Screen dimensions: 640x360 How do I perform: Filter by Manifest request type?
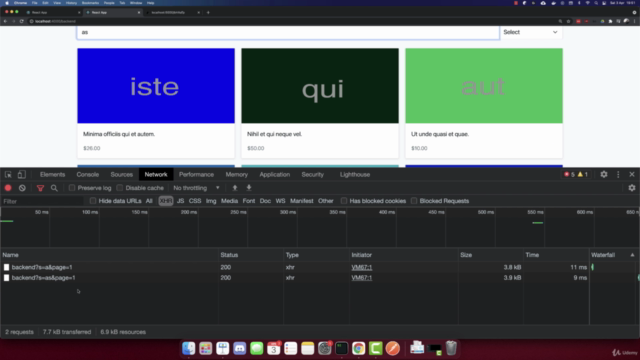pyautogui.click(x=302, y=201)
